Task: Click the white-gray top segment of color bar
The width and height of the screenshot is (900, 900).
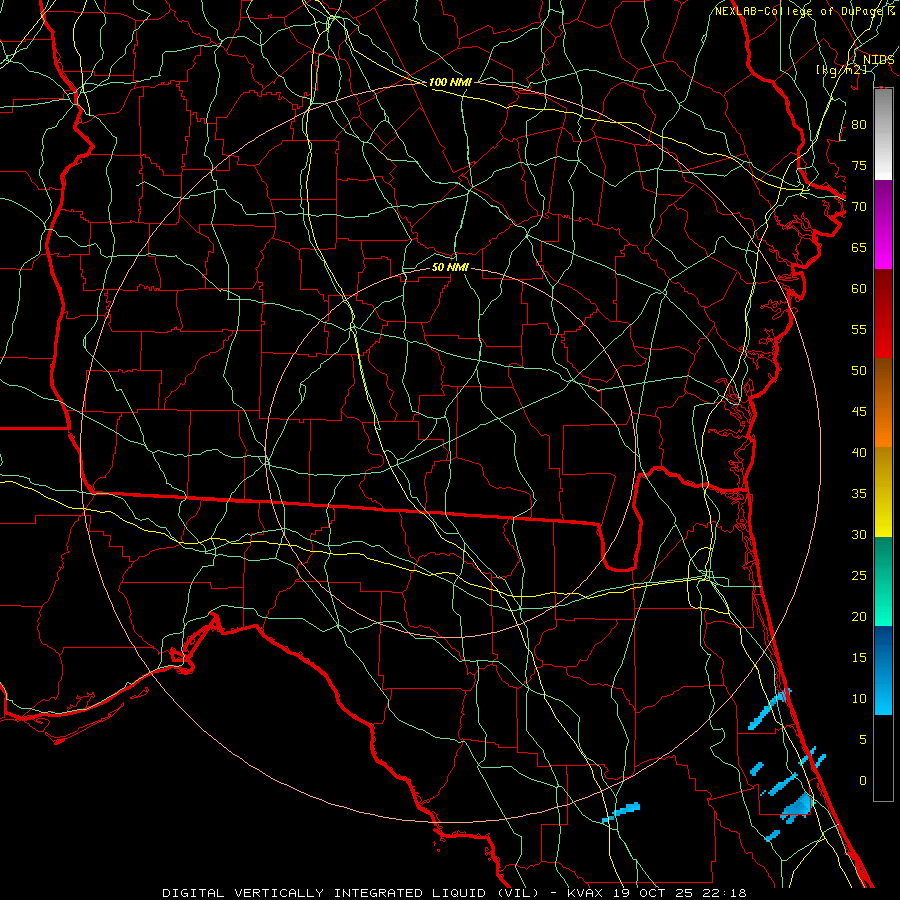Action: point(883,134)
